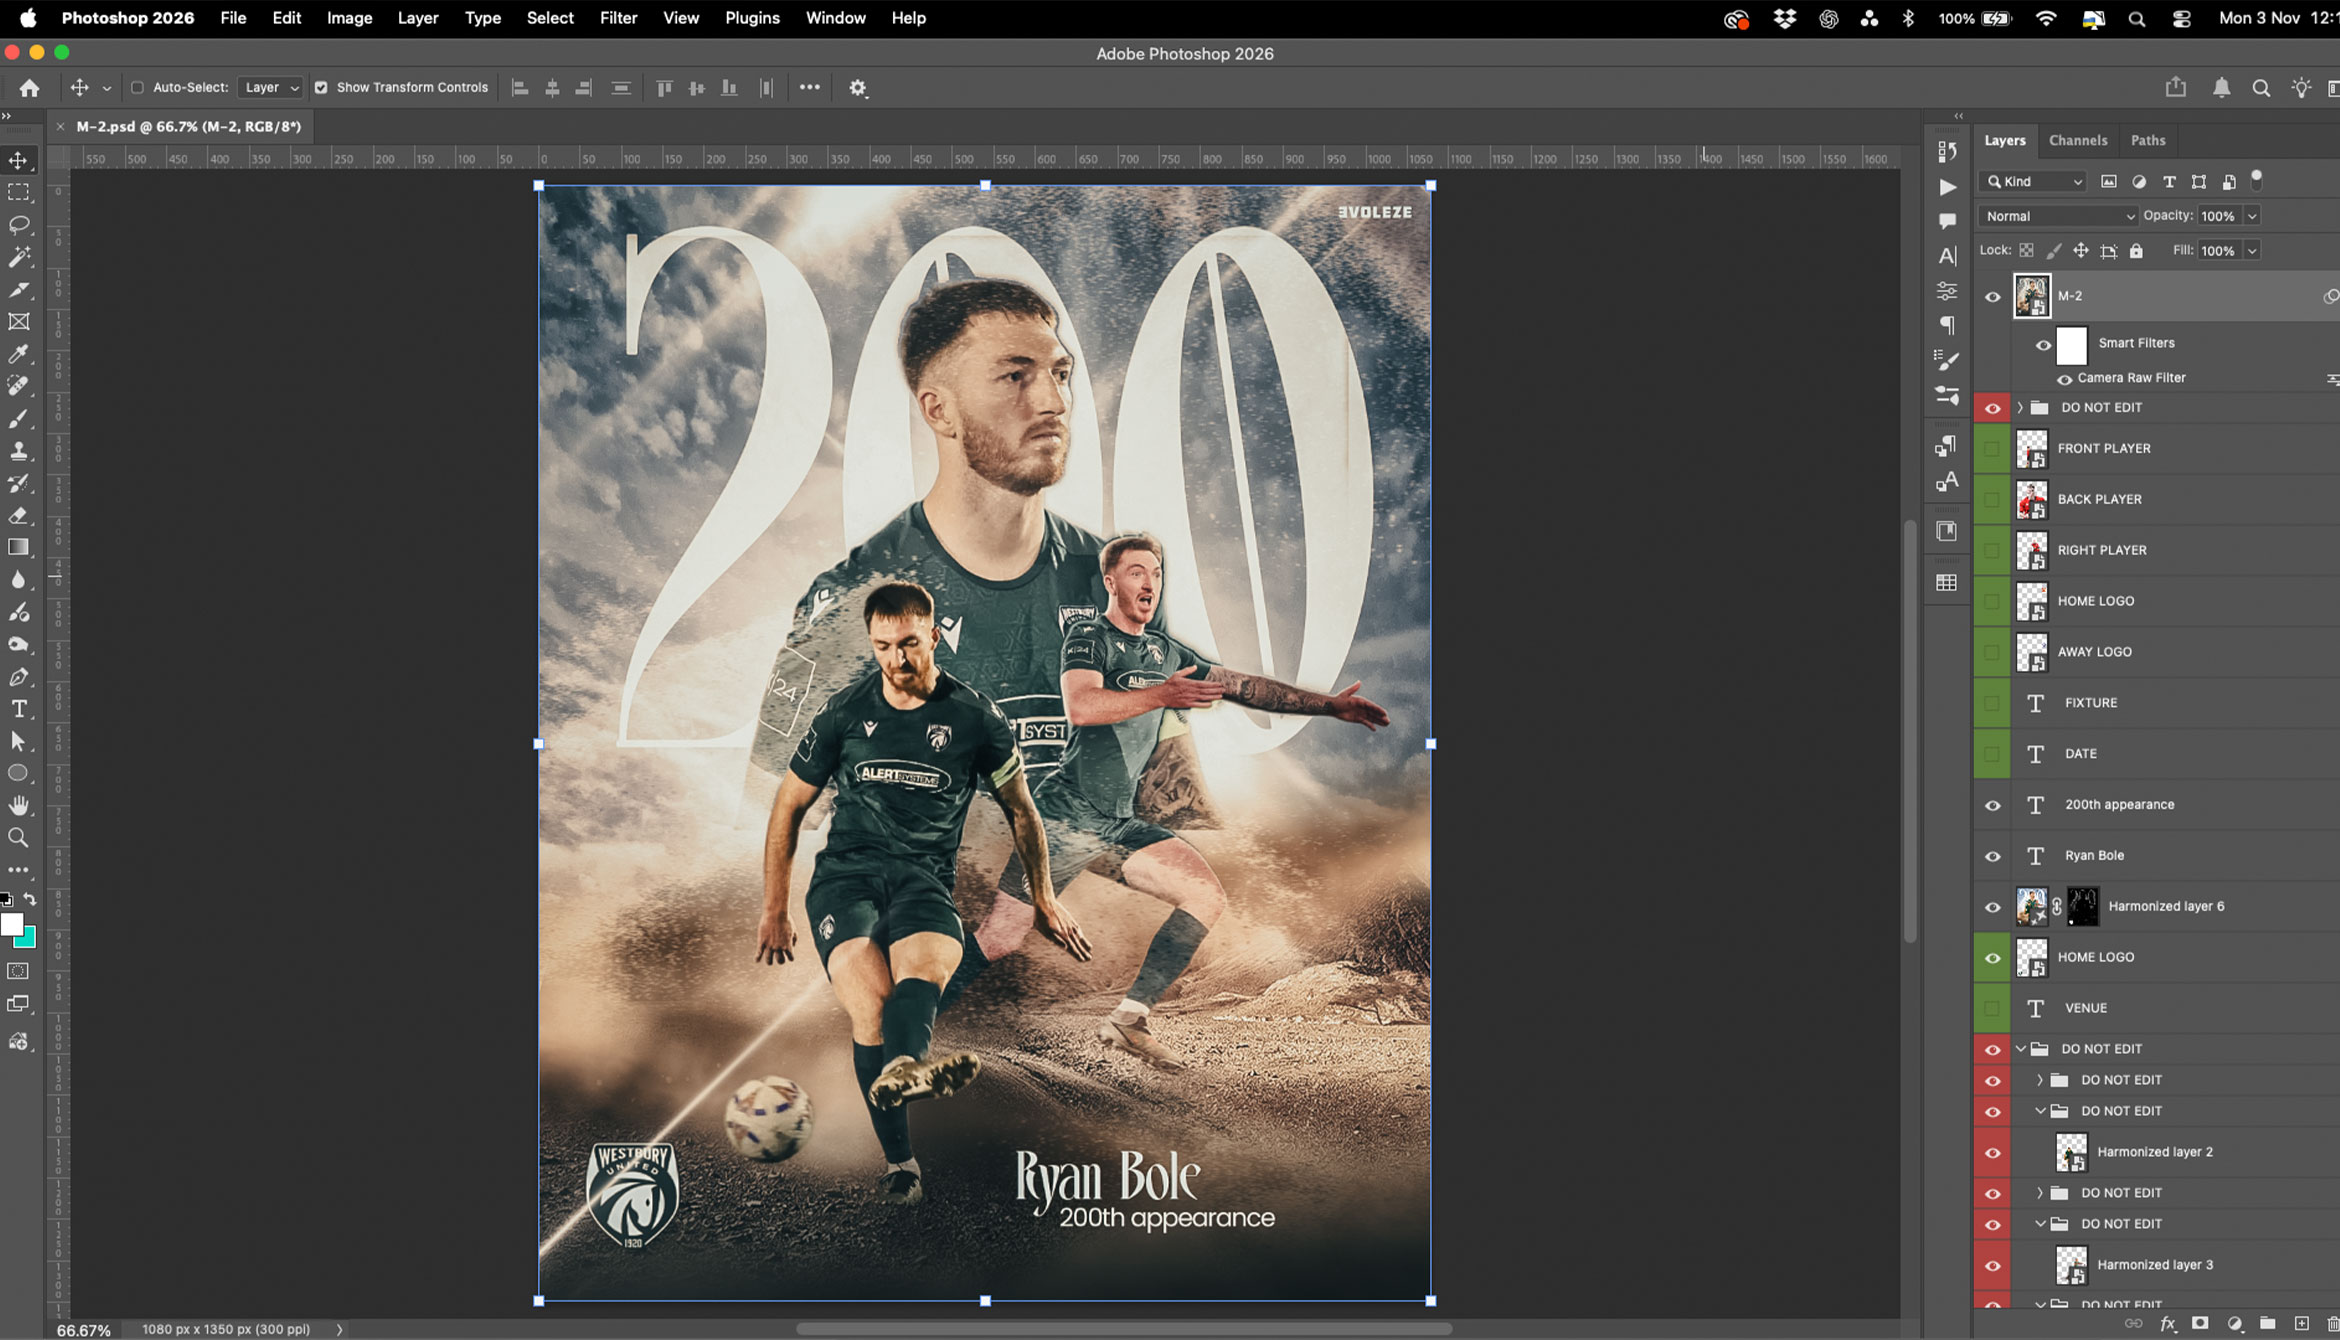Click the foreground color swatch

click(x=12, y=924)
